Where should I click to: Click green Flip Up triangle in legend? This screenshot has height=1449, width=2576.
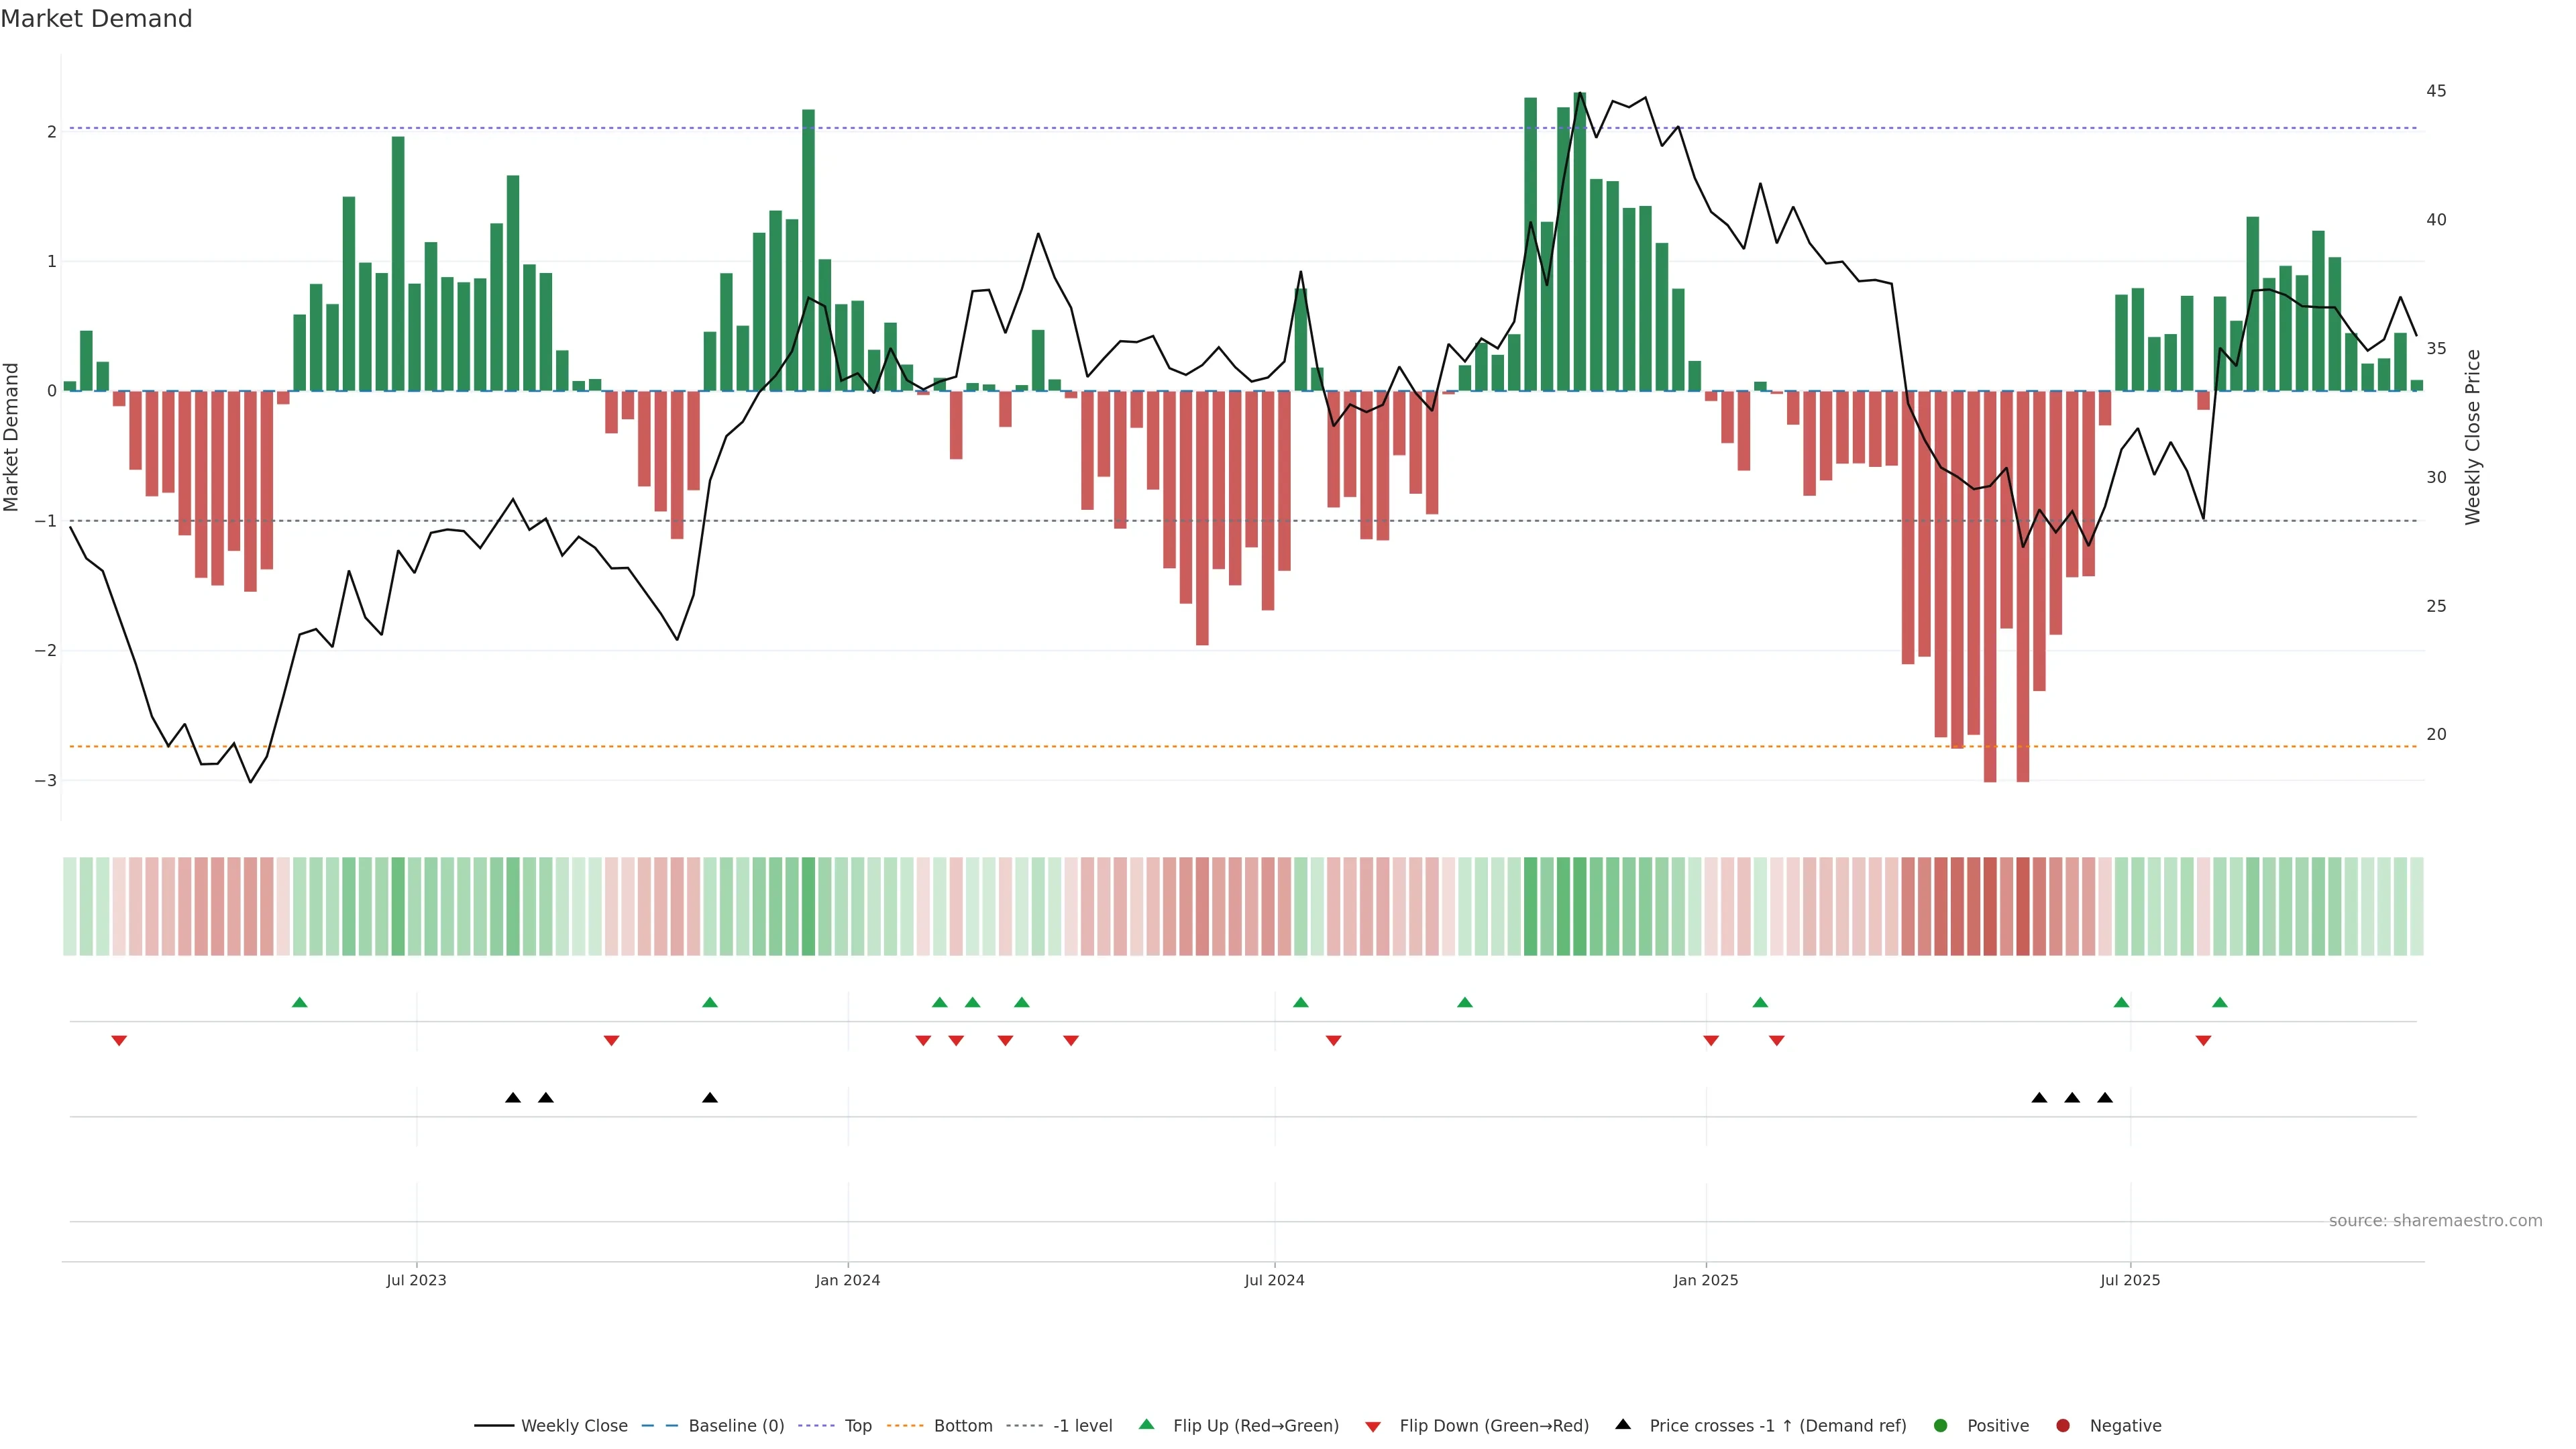click(x=1147, y=1424)
